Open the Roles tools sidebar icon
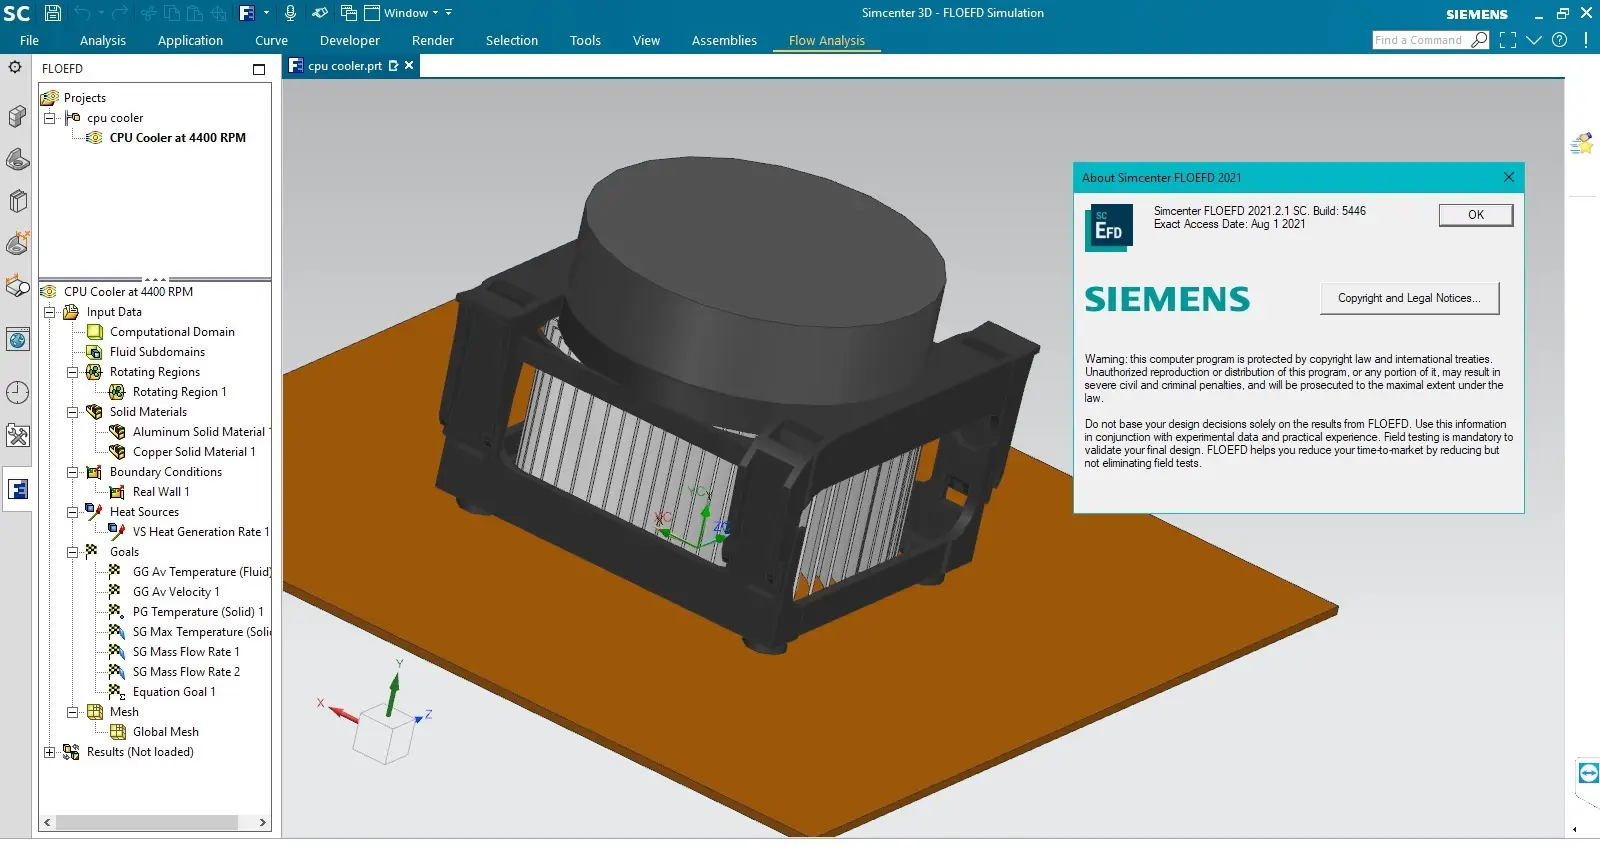This screenshot has width=1600, height=859. point(17,436)
